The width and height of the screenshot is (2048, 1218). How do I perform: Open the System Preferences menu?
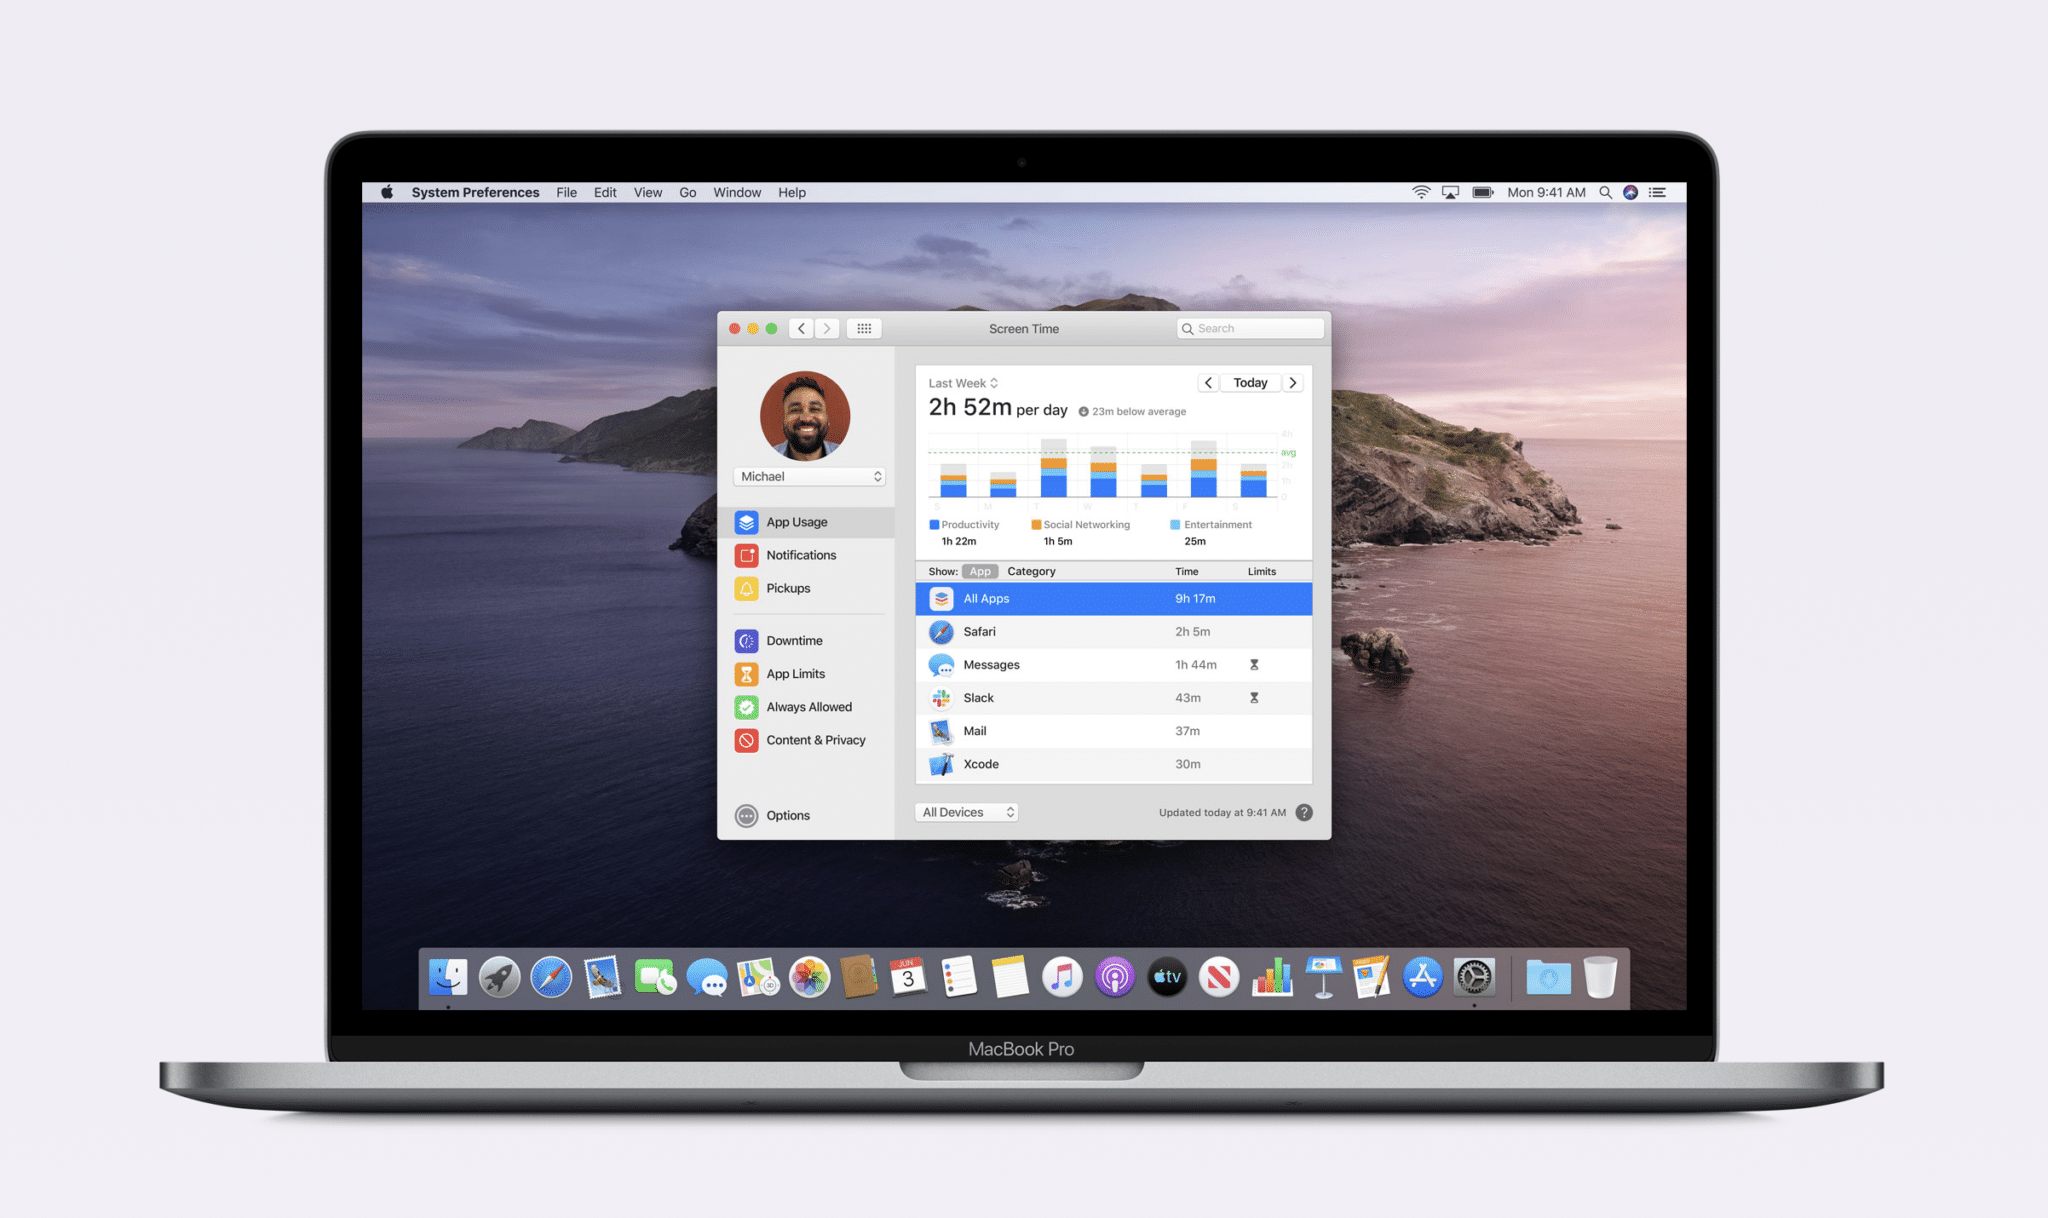point(475,192)
